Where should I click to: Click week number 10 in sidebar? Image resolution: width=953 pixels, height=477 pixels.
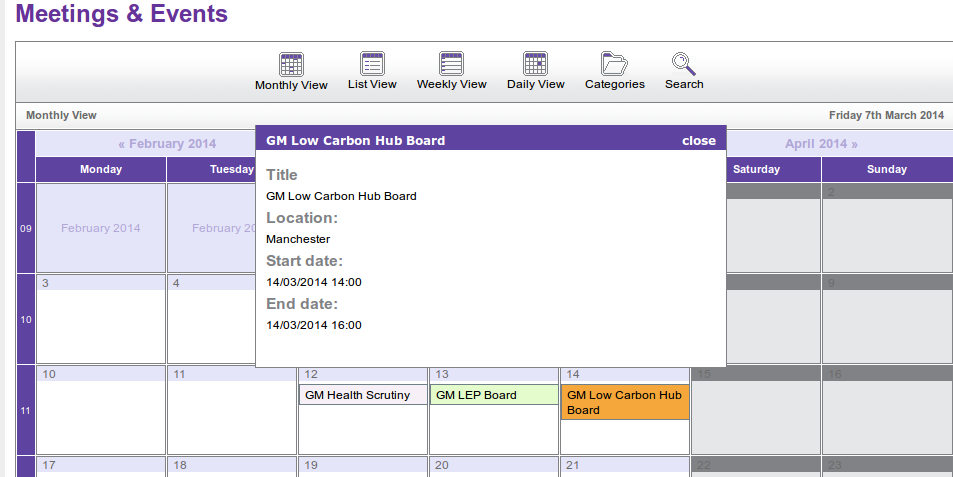click(x=26, y=320)
